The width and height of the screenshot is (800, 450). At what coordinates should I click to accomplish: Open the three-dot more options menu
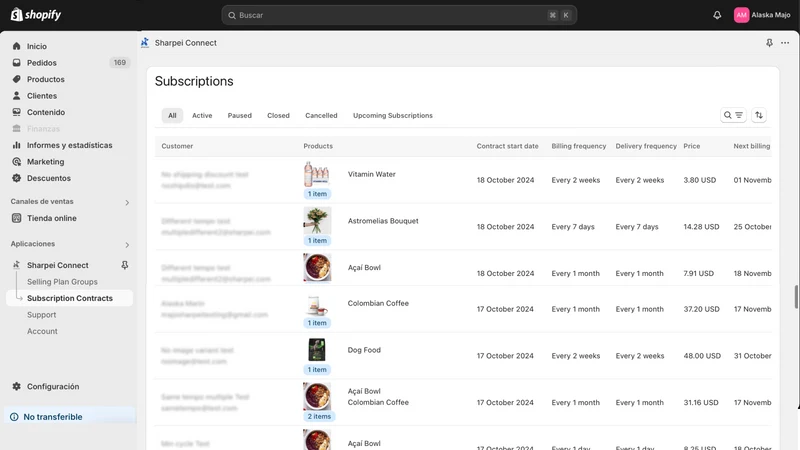coord(785,43)
